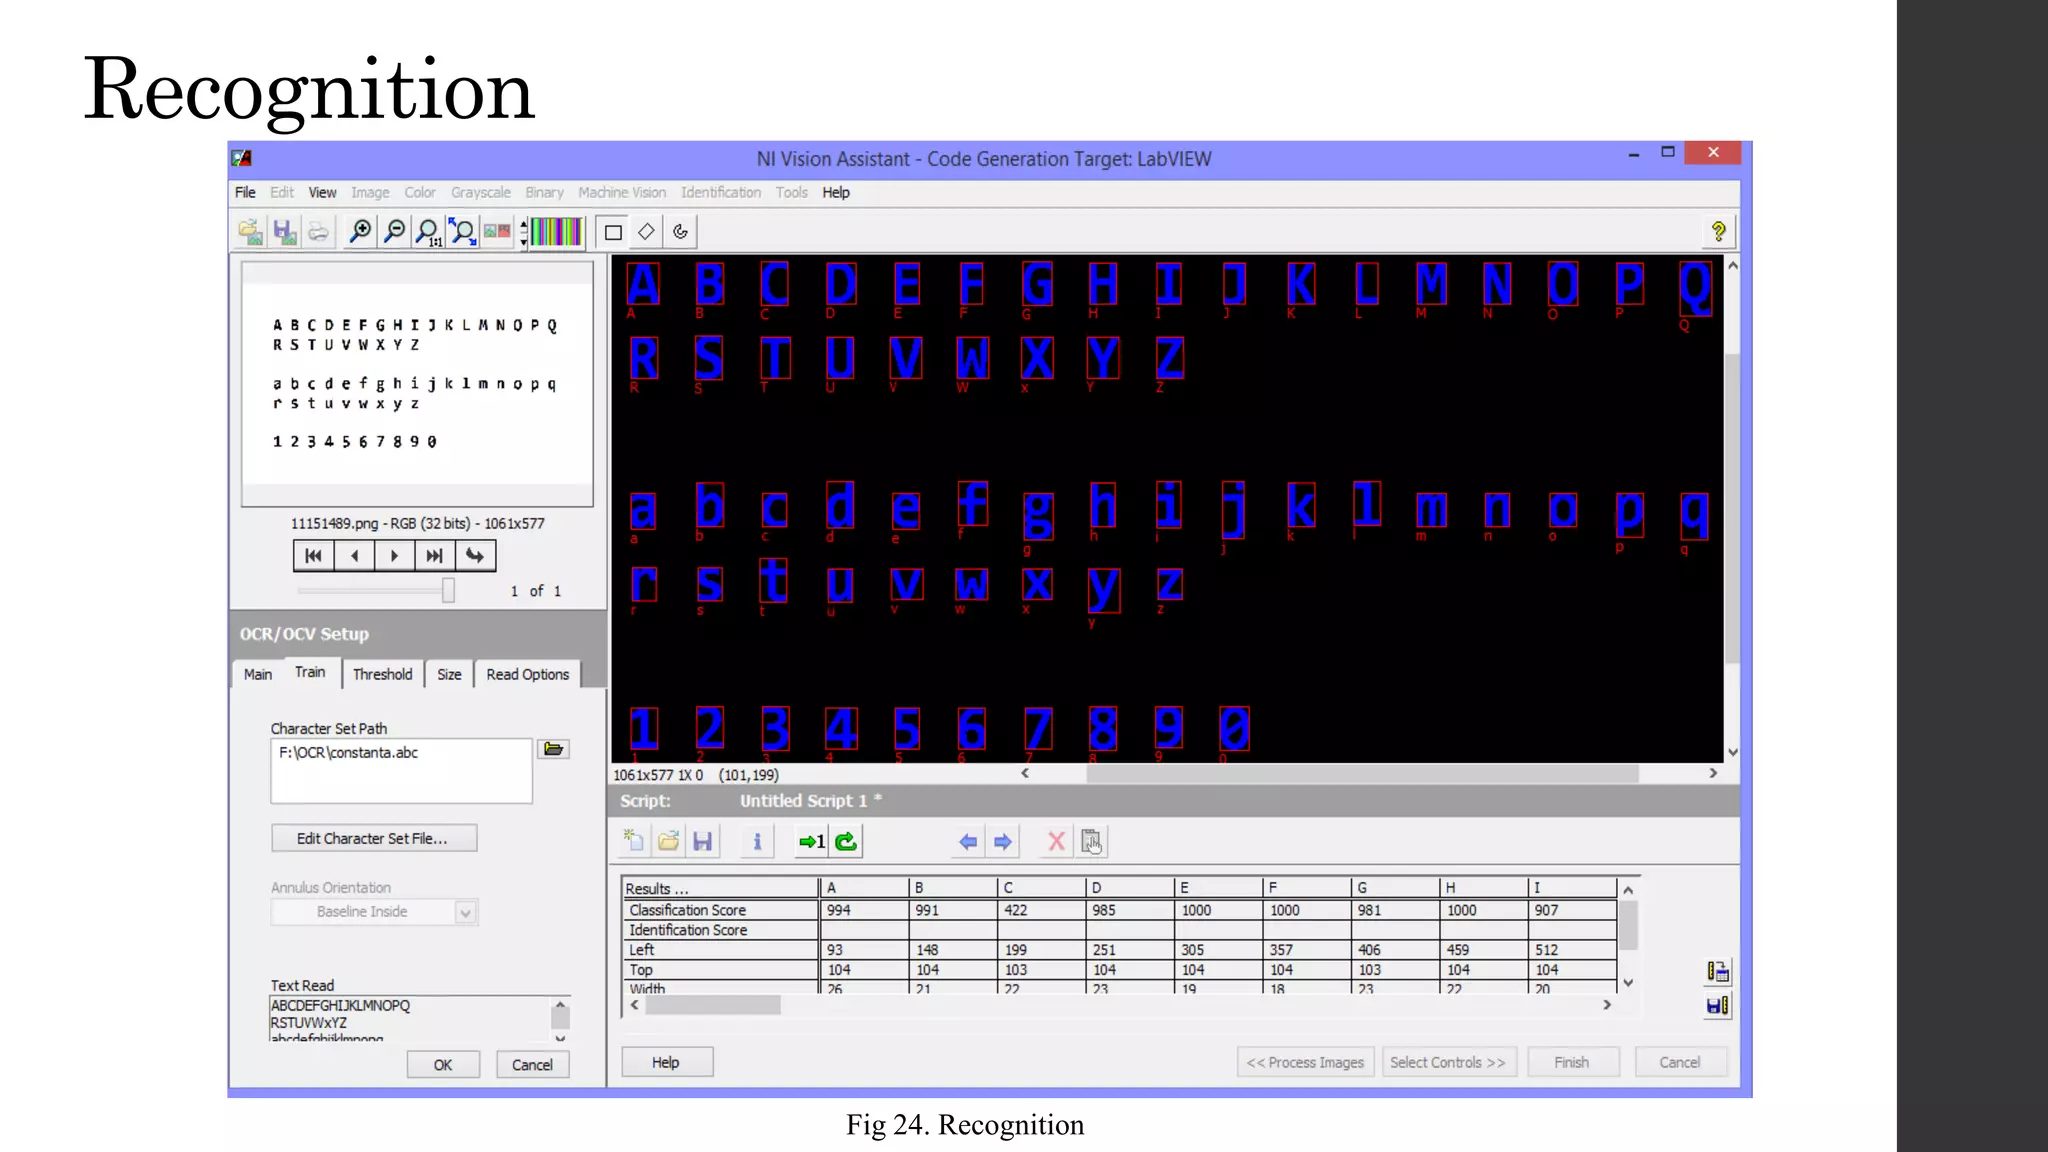Viewport: 2048px width, 1152px height.
Task: Open the Help menu
Action: pyautogui.click(x=836, y=192)
